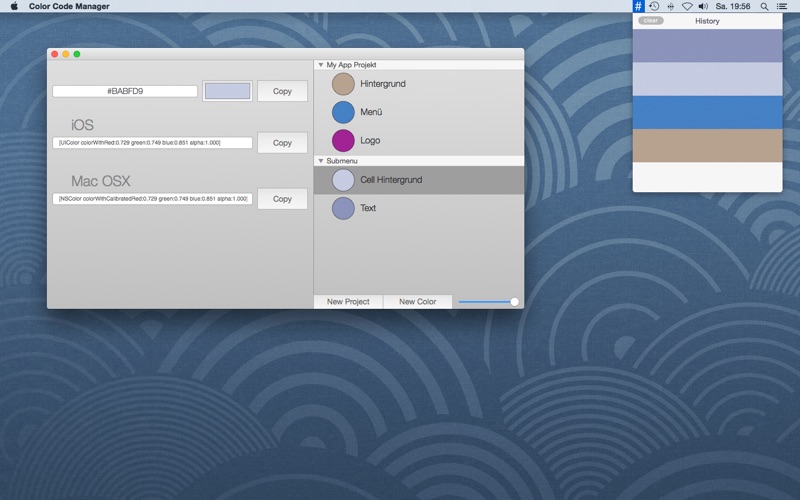Open the Wi-Fi status menu
This screenshot has height=500, width=800.
click(x=687, y=6)
